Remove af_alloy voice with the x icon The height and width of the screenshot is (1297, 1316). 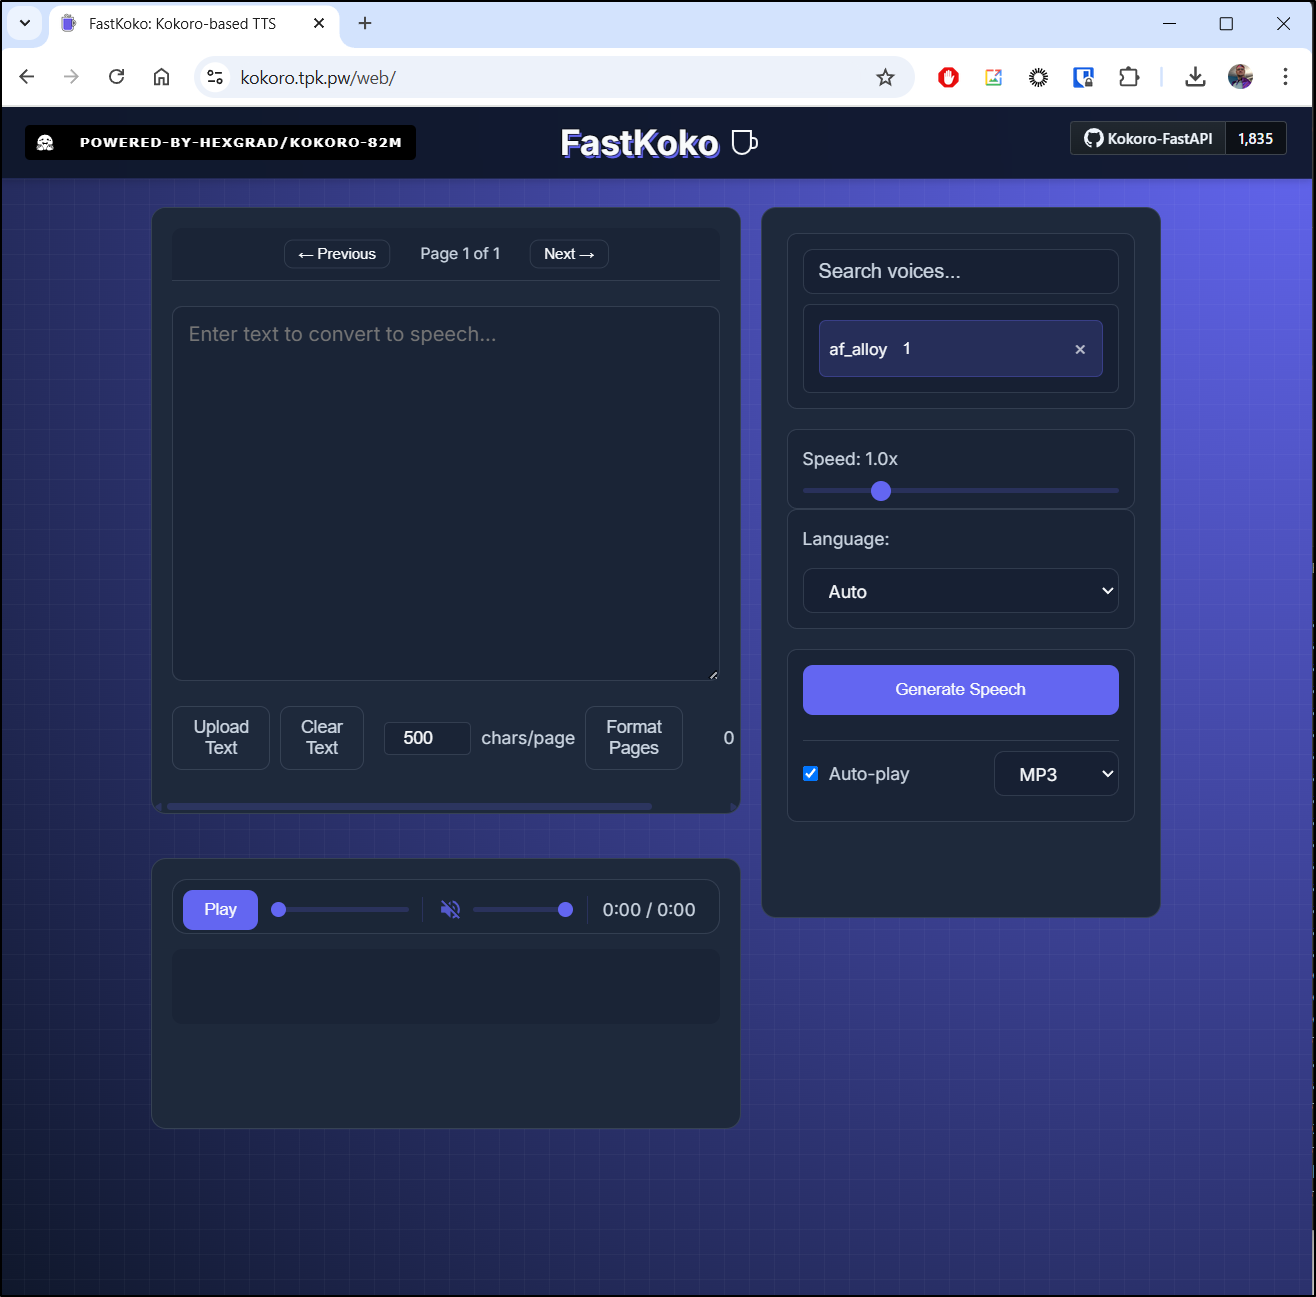[1080, 349]
